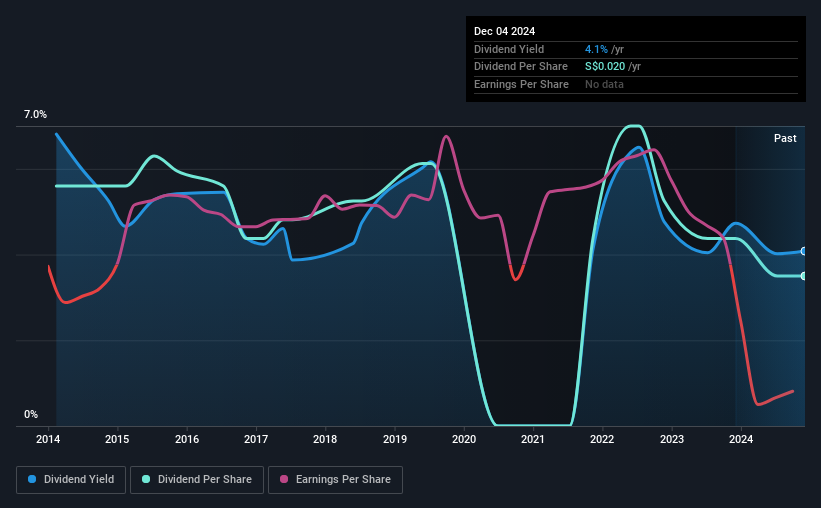The image size is (821, 508).
Task: Click the 2015 x-axis label
Action: pos(117,439)
